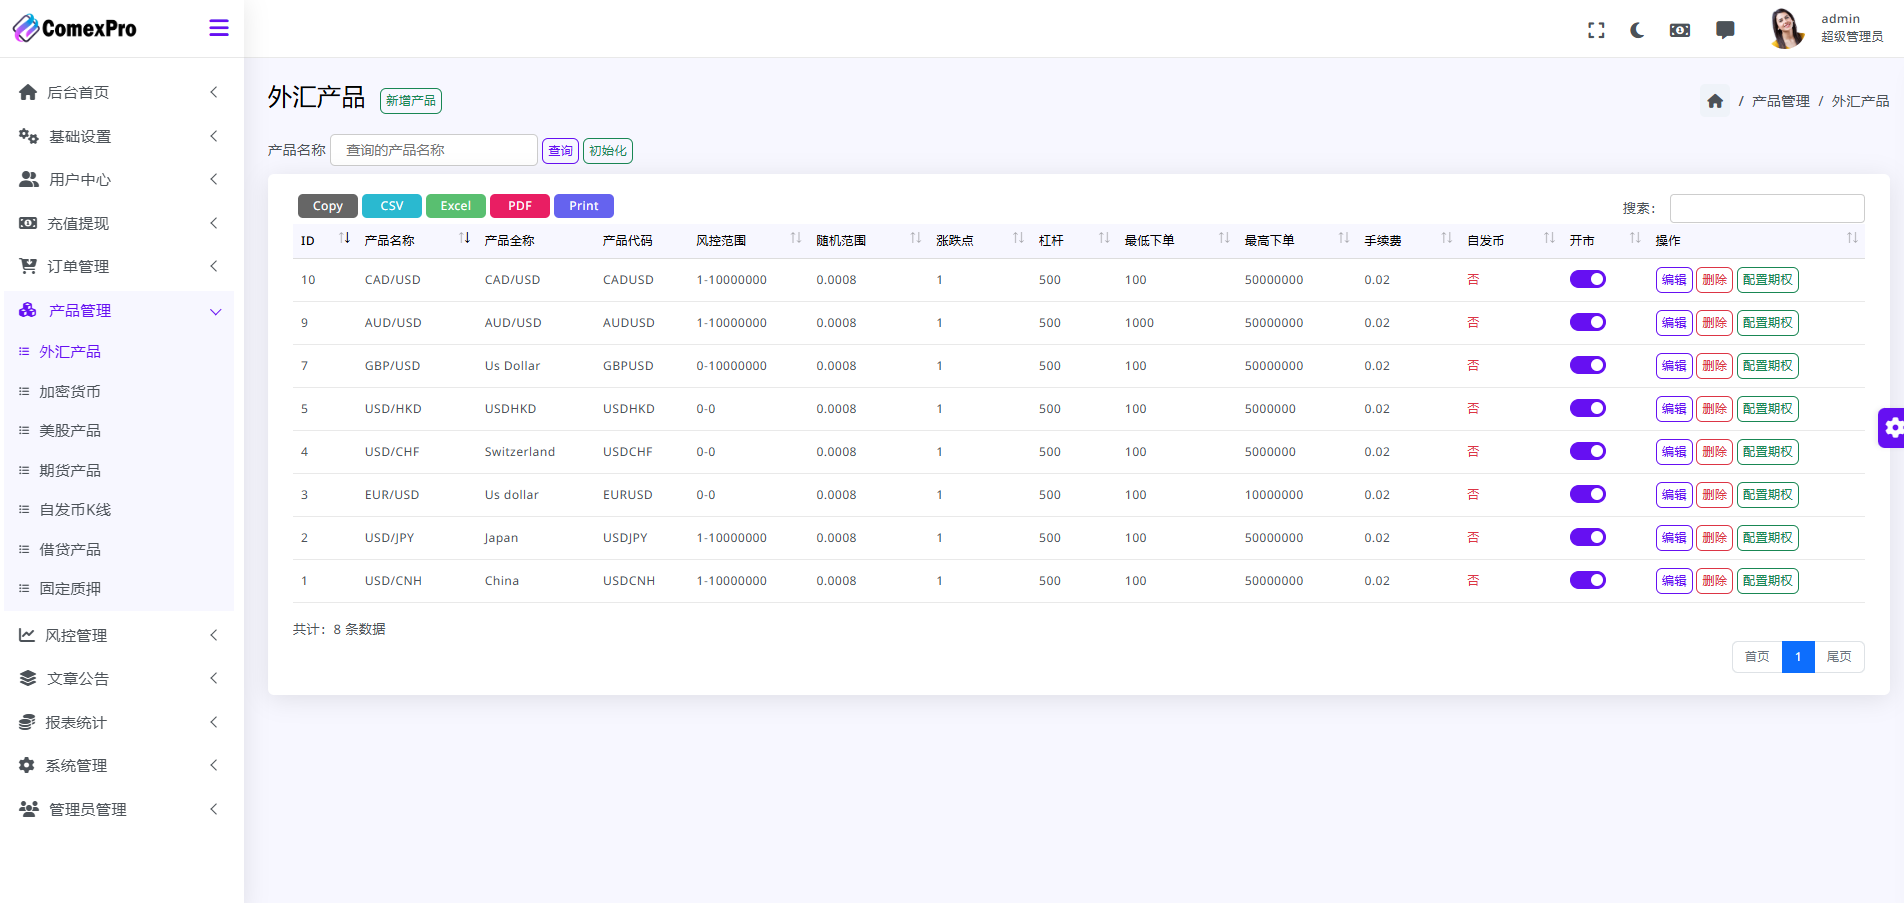Click the hamburger menu icon to collapse sidebar

click(x=218, y=28)
